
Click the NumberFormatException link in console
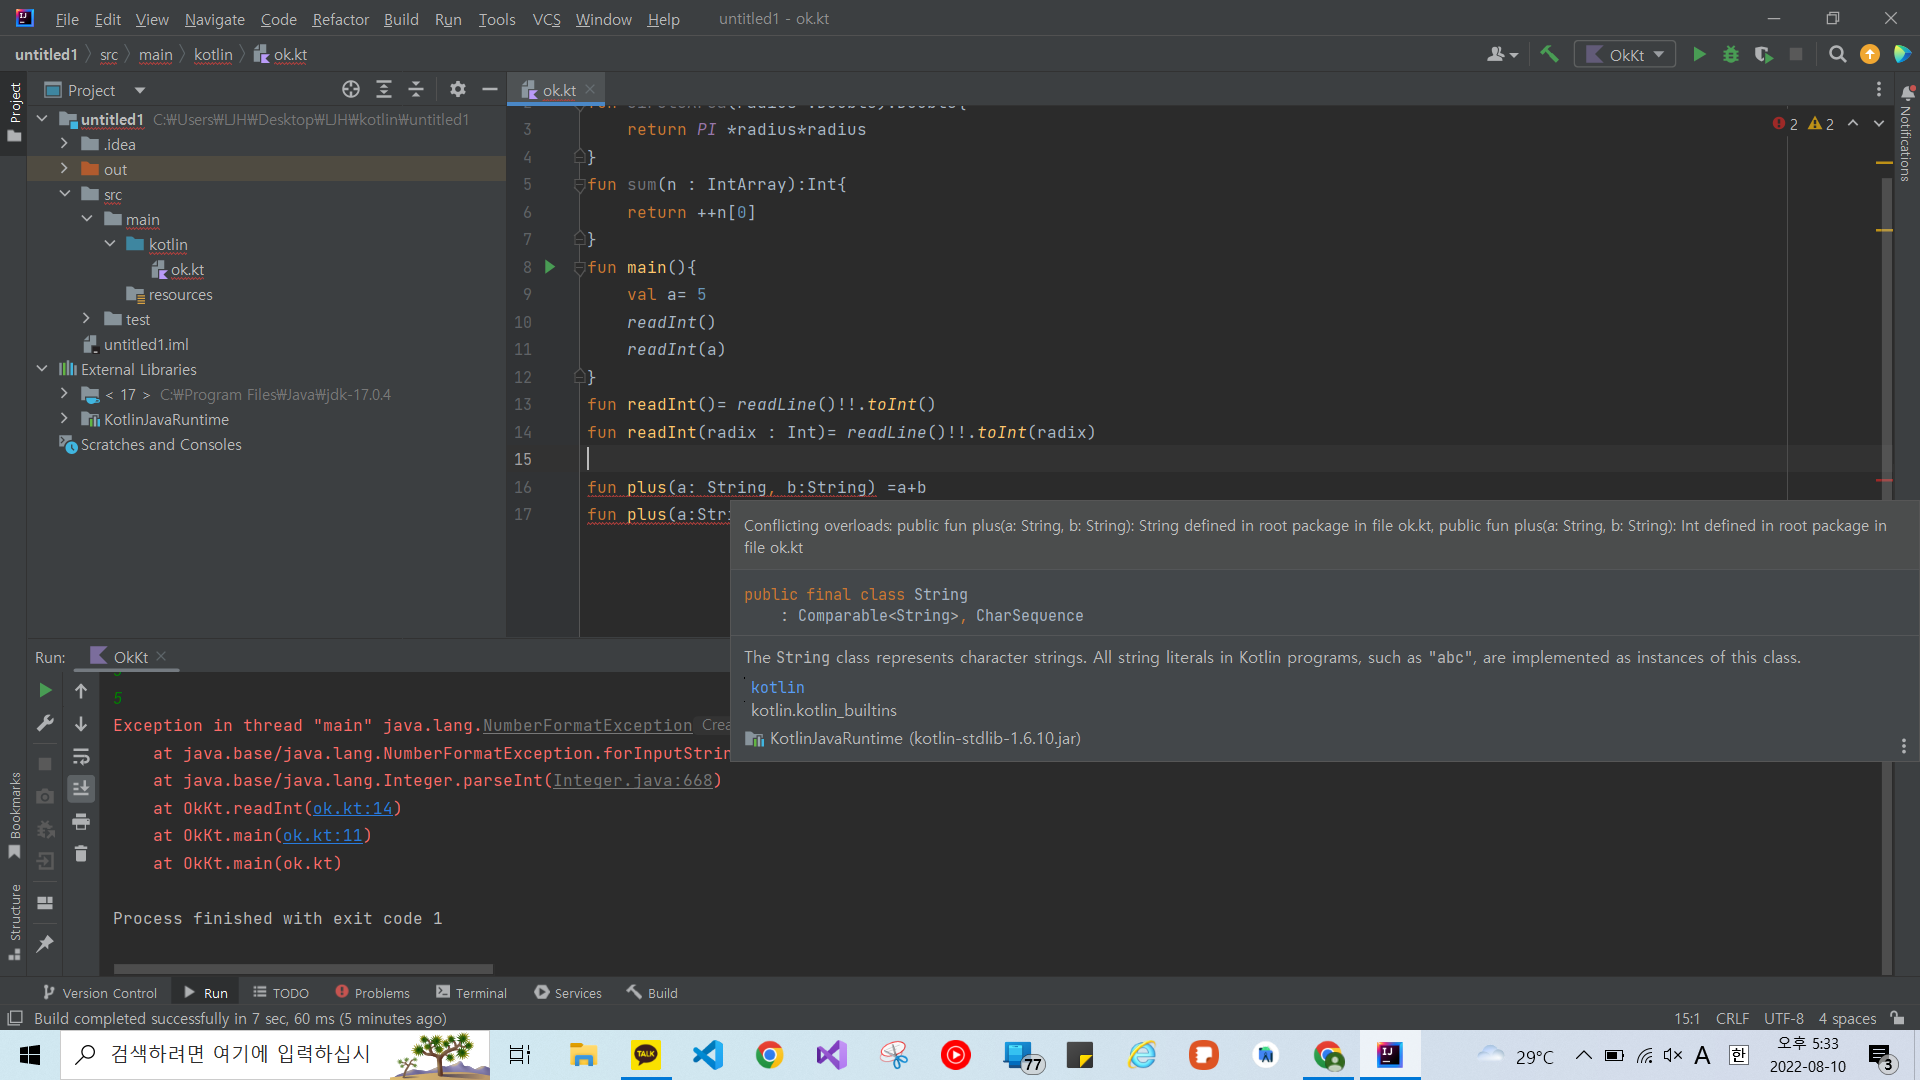click(x=587, y=725)
